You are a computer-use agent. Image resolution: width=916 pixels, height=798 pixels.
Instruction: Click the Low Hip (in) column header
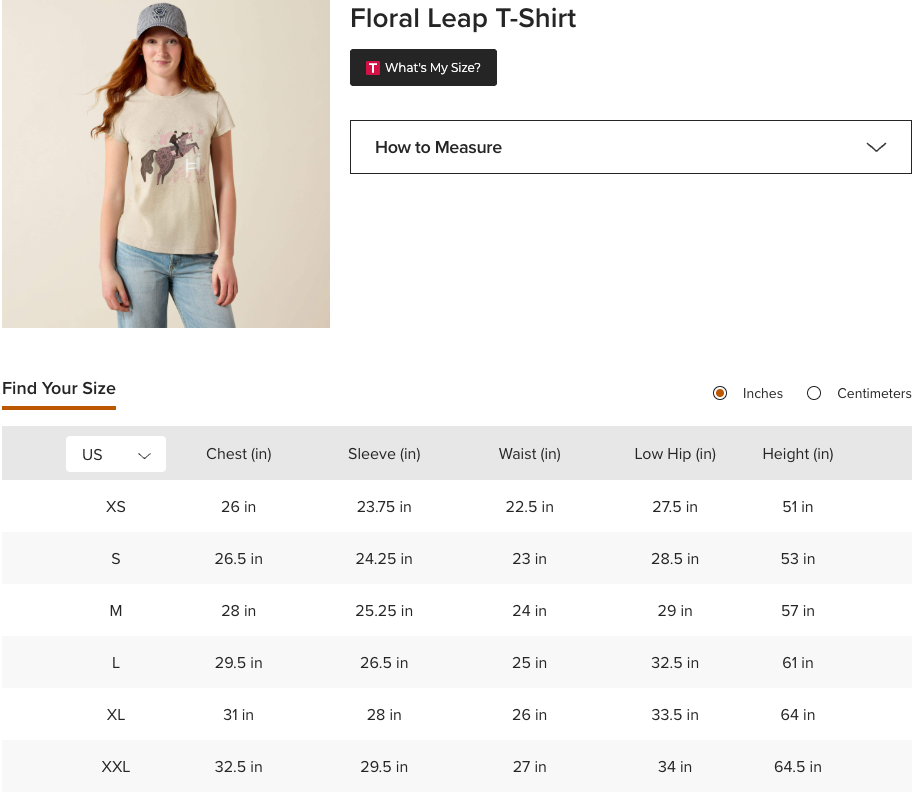point(675,454)
